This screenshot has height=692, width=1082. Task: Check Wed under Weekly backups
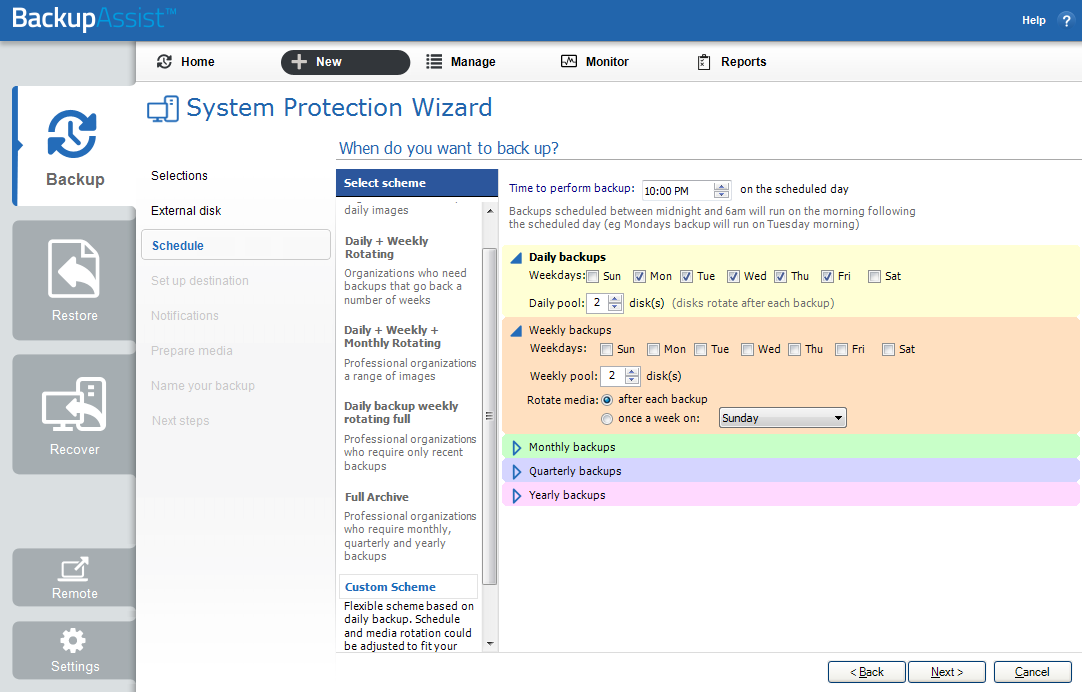click(x=747, y=350)
